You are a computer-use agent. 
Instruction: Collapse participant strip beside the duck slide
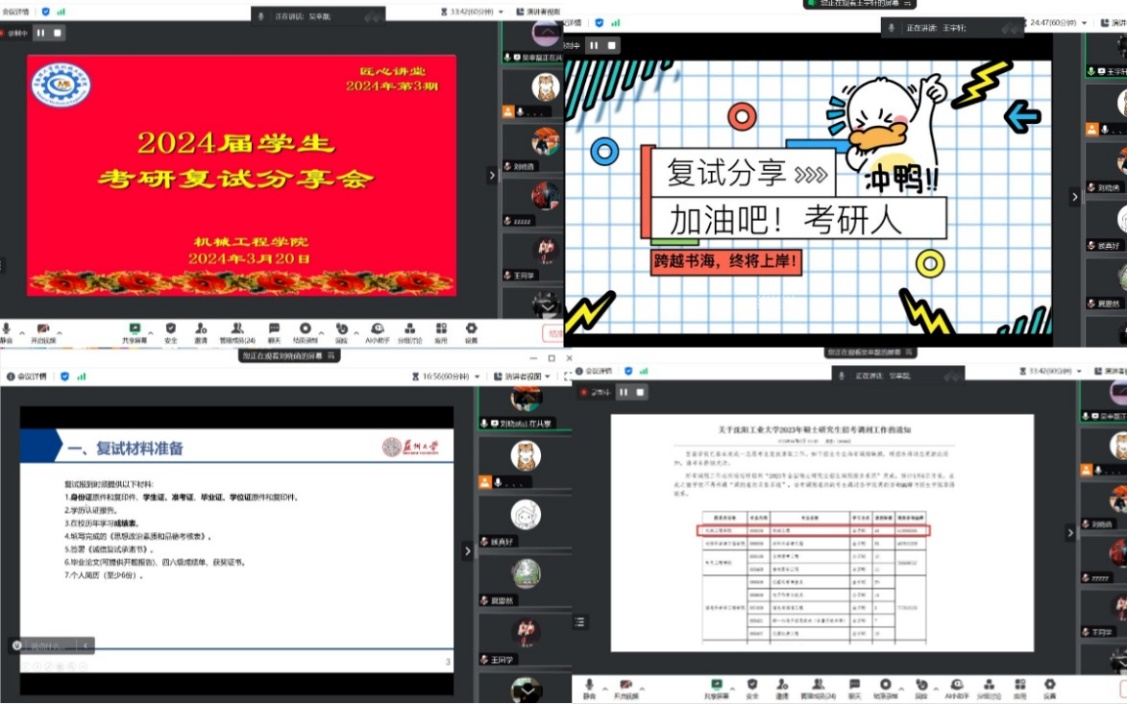(x=1075, y=196)
